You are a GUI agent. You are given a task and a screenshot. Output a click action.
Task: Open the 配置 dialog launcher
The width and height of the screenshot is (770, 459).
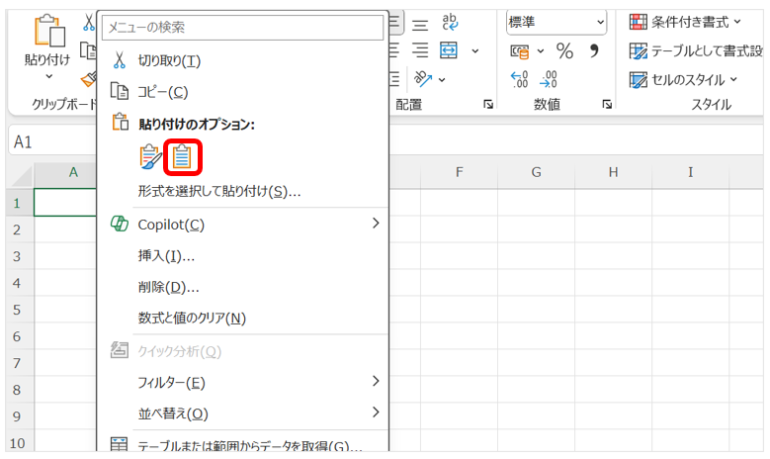click(488, 104)
